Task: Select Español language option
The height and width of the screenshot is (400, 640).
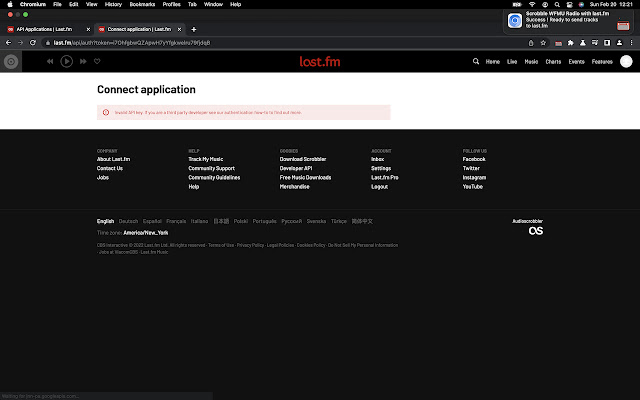Action: click(x=152, y=221)
